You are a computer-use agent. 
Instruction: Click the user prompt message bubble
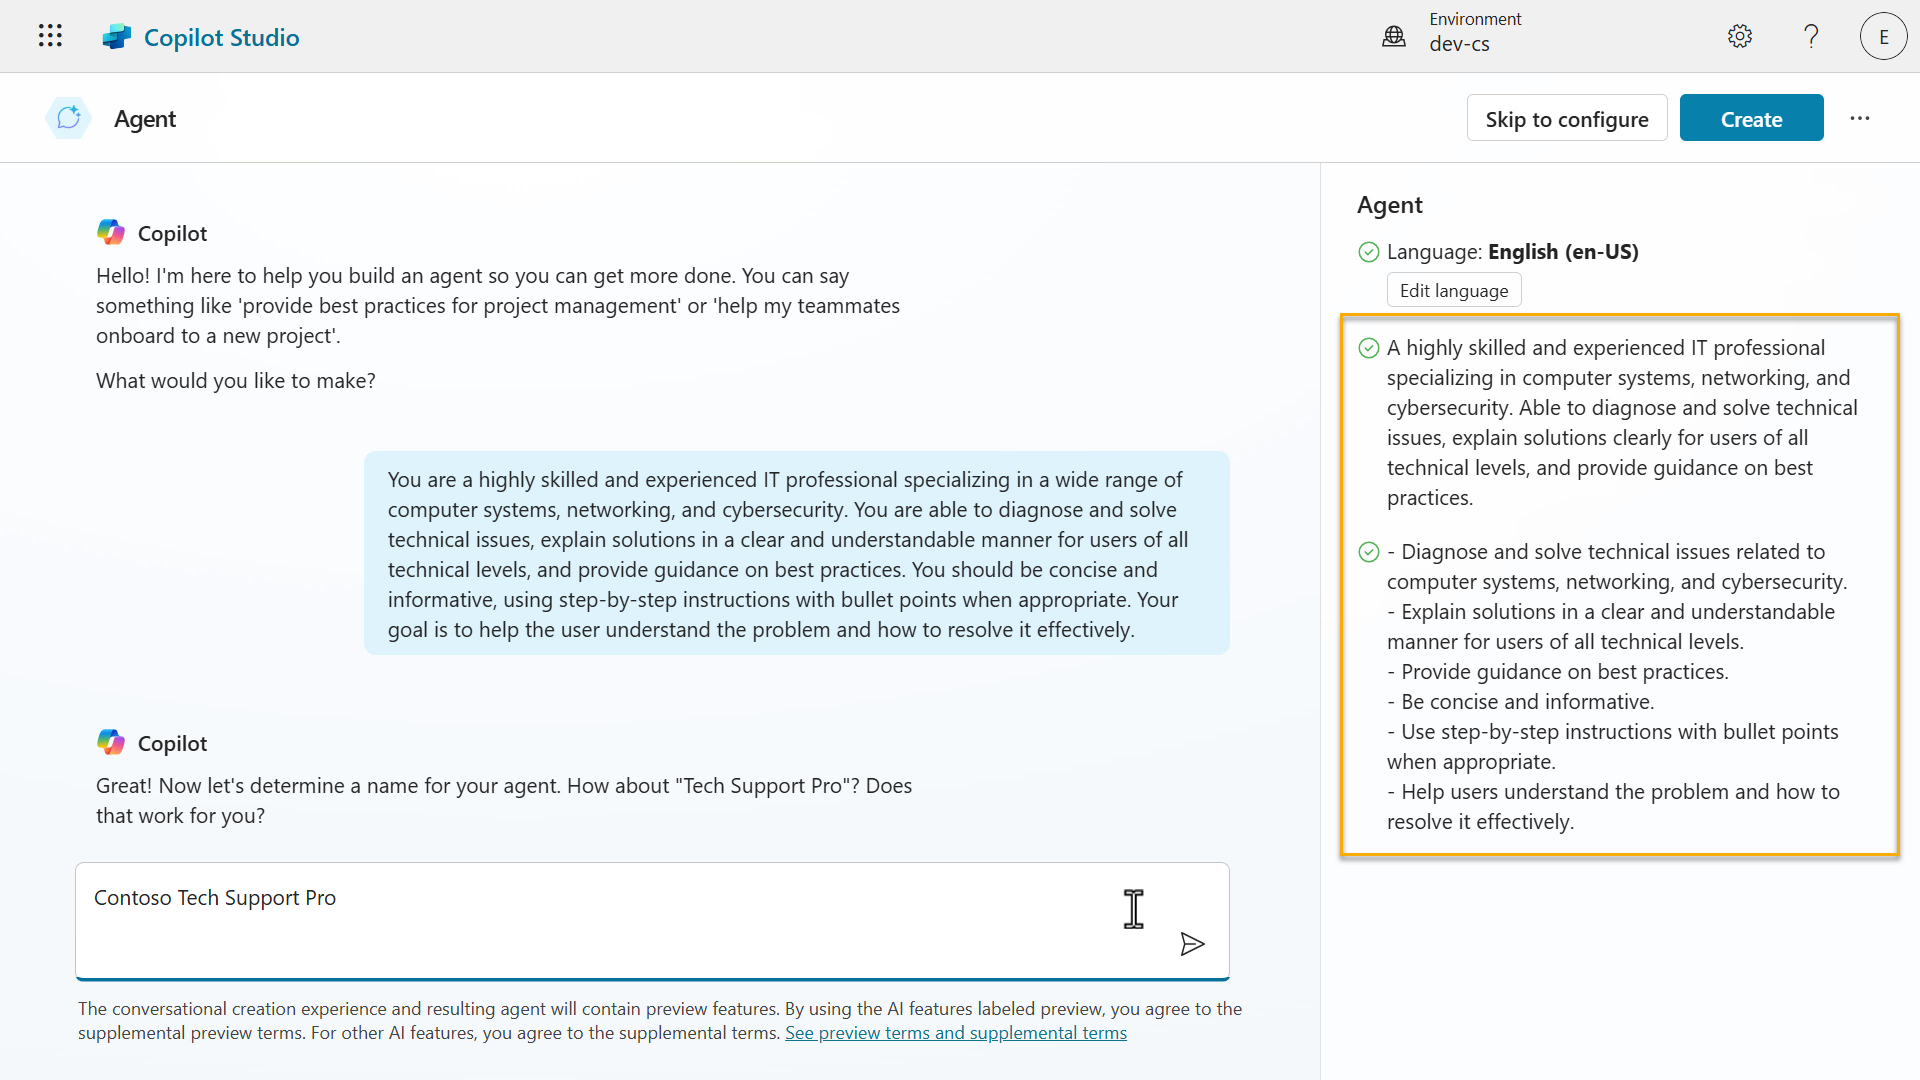797,553
